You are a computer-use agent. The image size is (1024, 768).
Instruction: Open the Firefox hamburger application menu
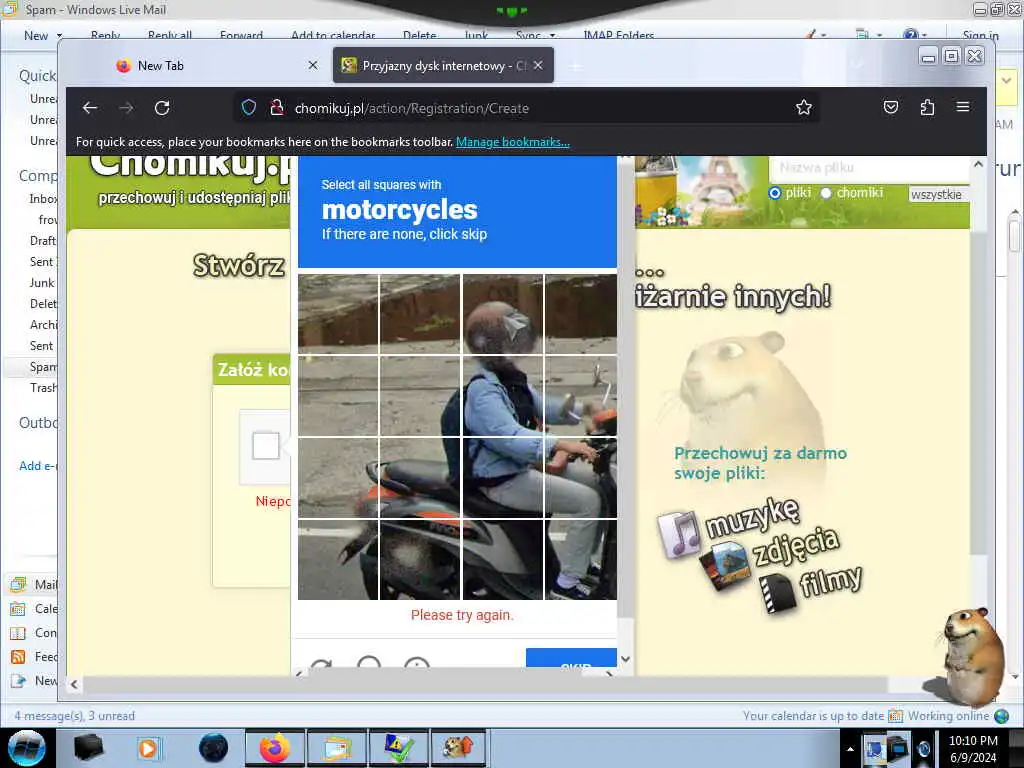click(963, 107)
